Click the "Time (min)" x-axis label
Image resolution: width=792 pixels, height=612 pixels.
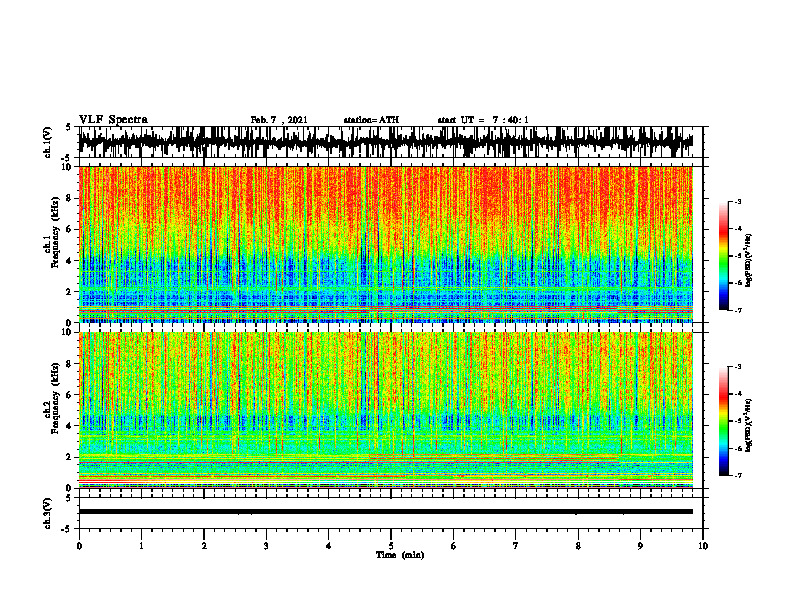coord(400,555)
